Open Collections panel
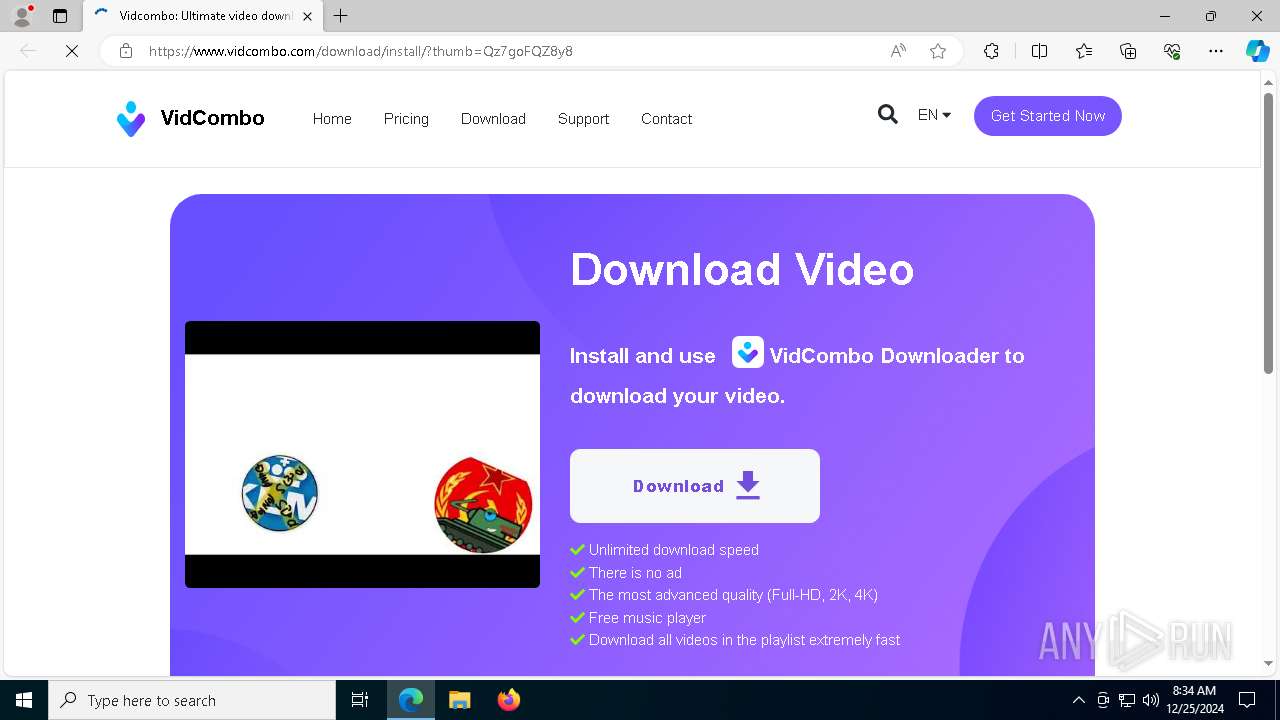Screen dimensions: 1280x720 pyautogui.click(x=1128, y=51)
